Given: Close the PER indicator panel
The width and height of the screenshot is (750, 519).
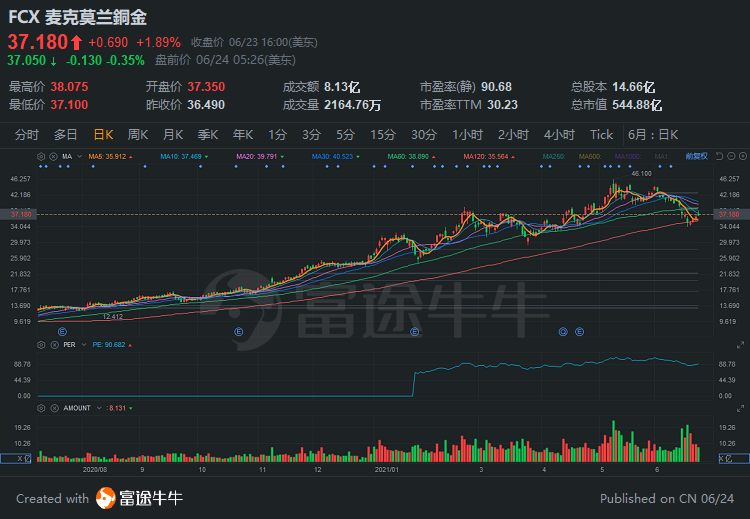Looking at the screenshot, I should point(55,345).
